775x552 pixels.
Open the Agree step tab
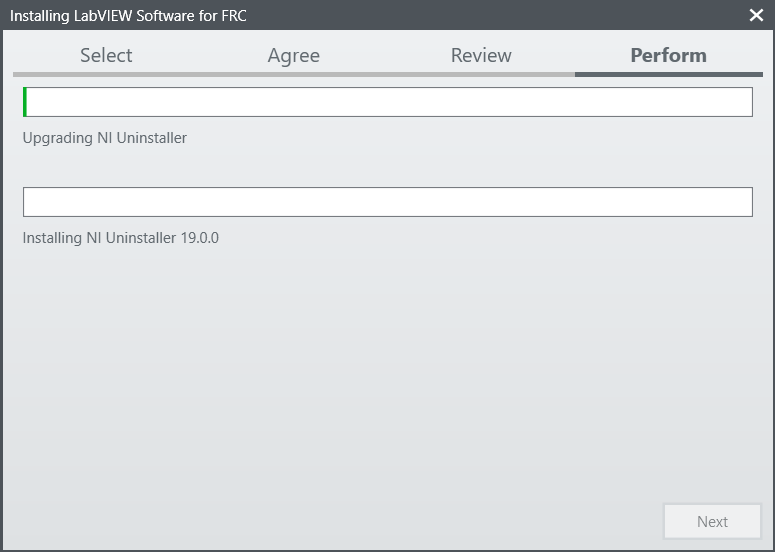point(294,55)
